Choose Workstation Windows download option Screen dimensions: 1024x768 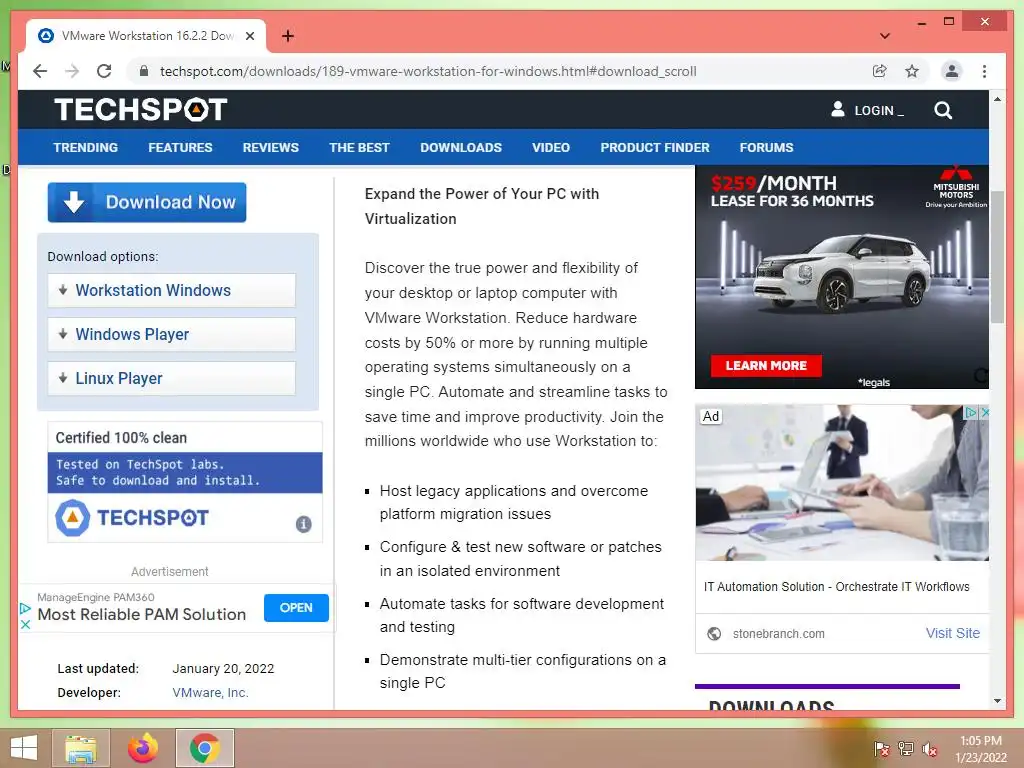coord(171,291)
